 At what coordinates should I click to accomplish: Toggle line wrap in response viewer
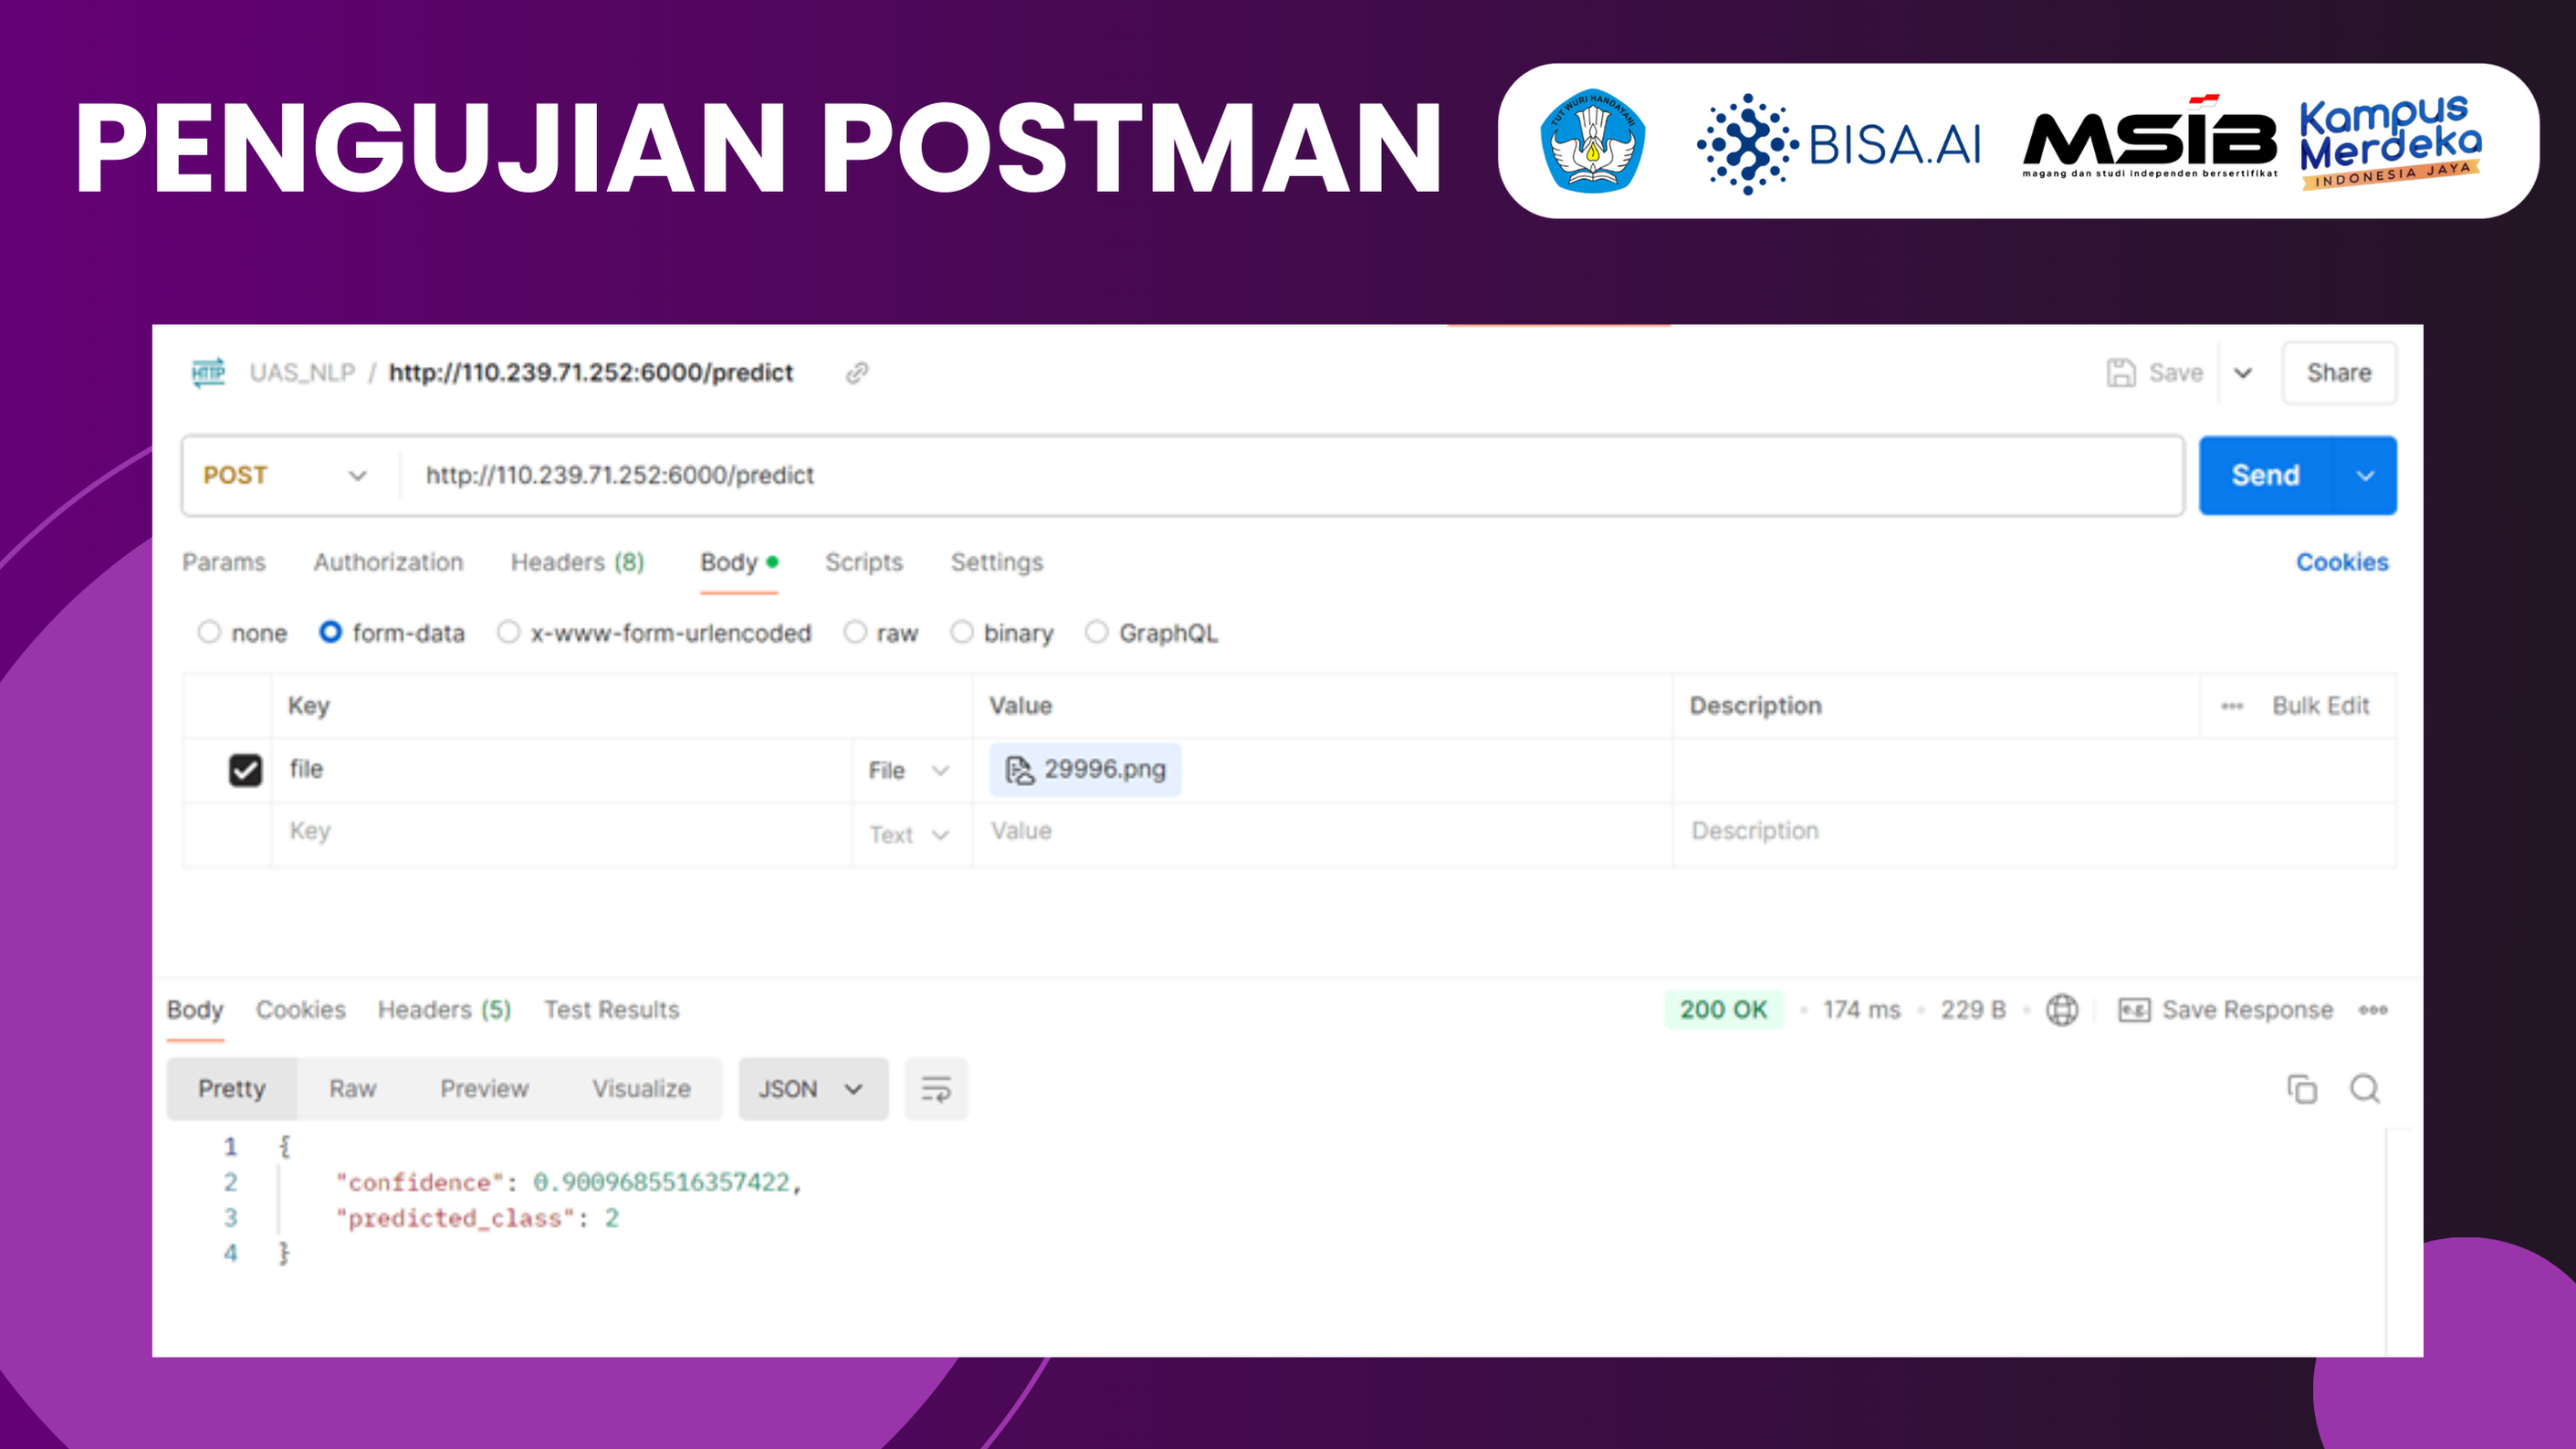tap(936, 1089)
